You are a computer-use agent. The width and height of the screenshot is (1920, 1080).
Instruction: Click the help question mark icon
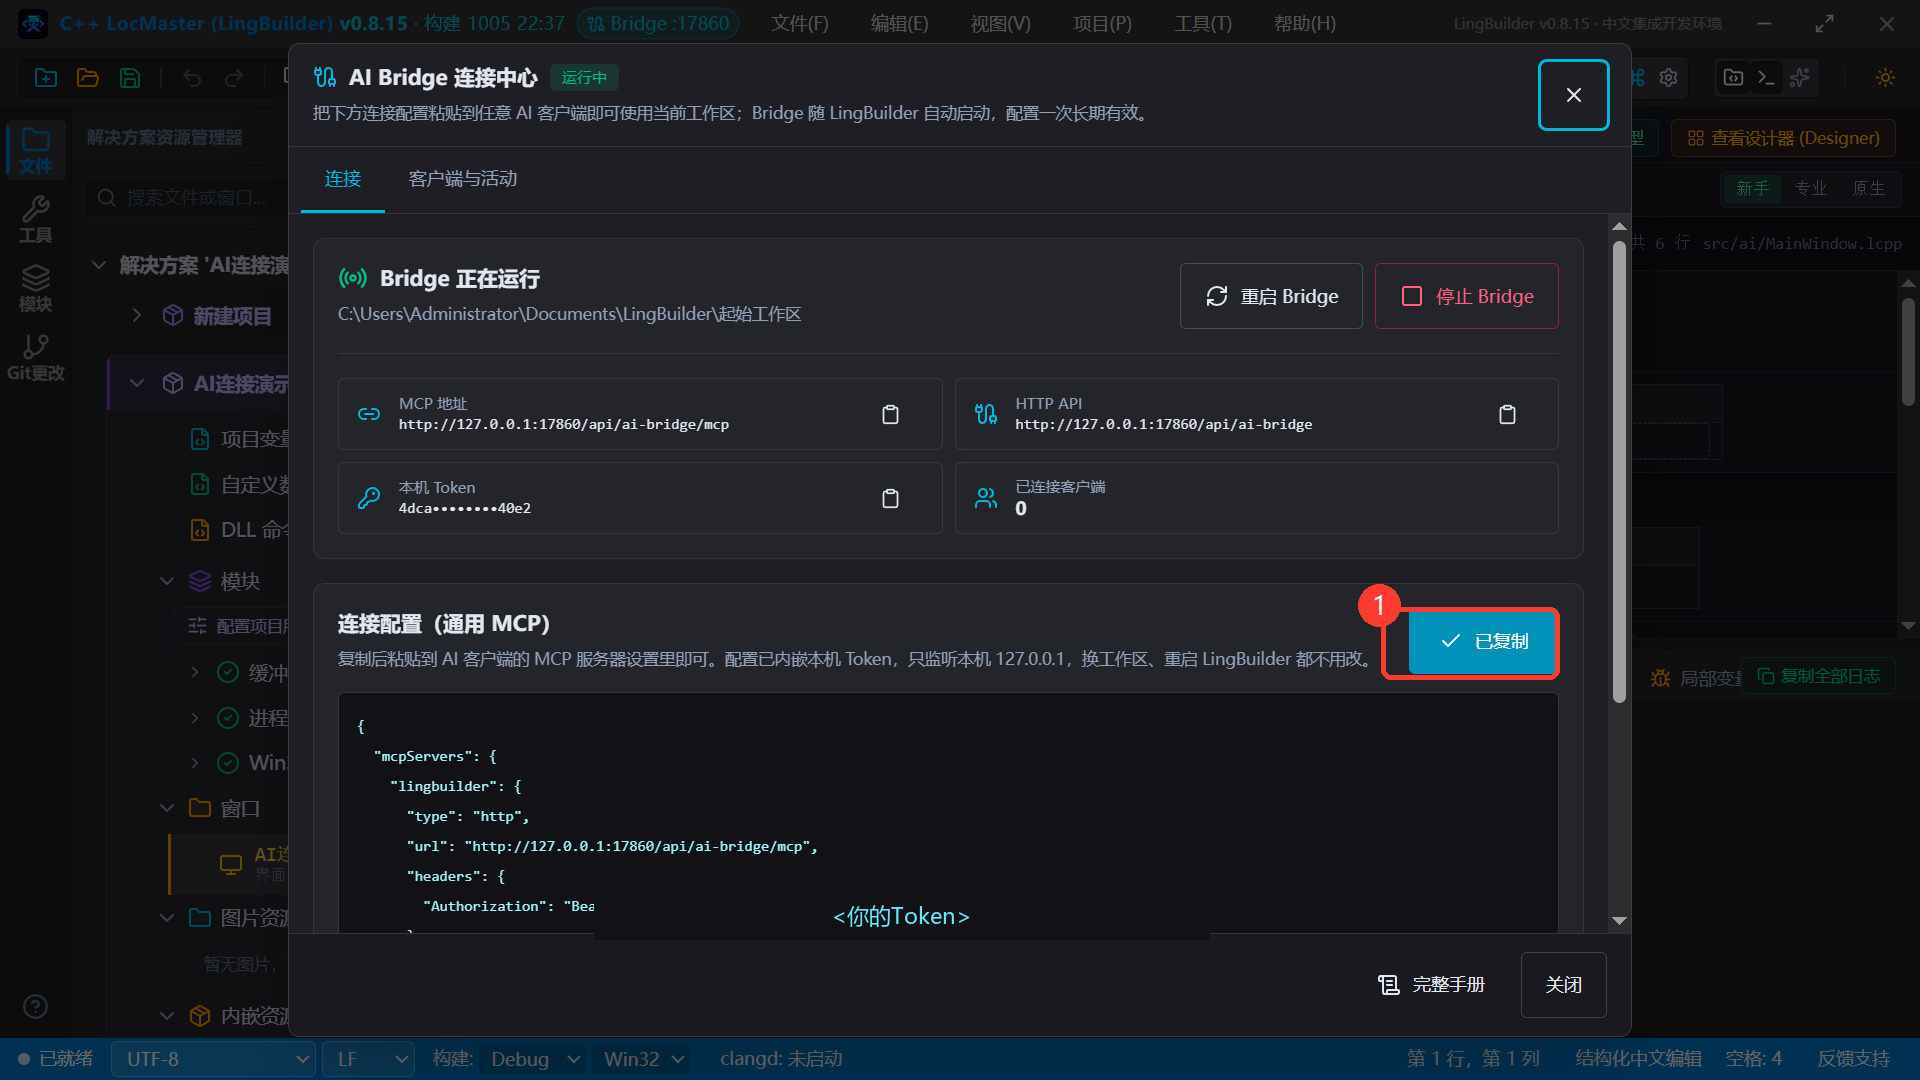[x=36, y=1006]
